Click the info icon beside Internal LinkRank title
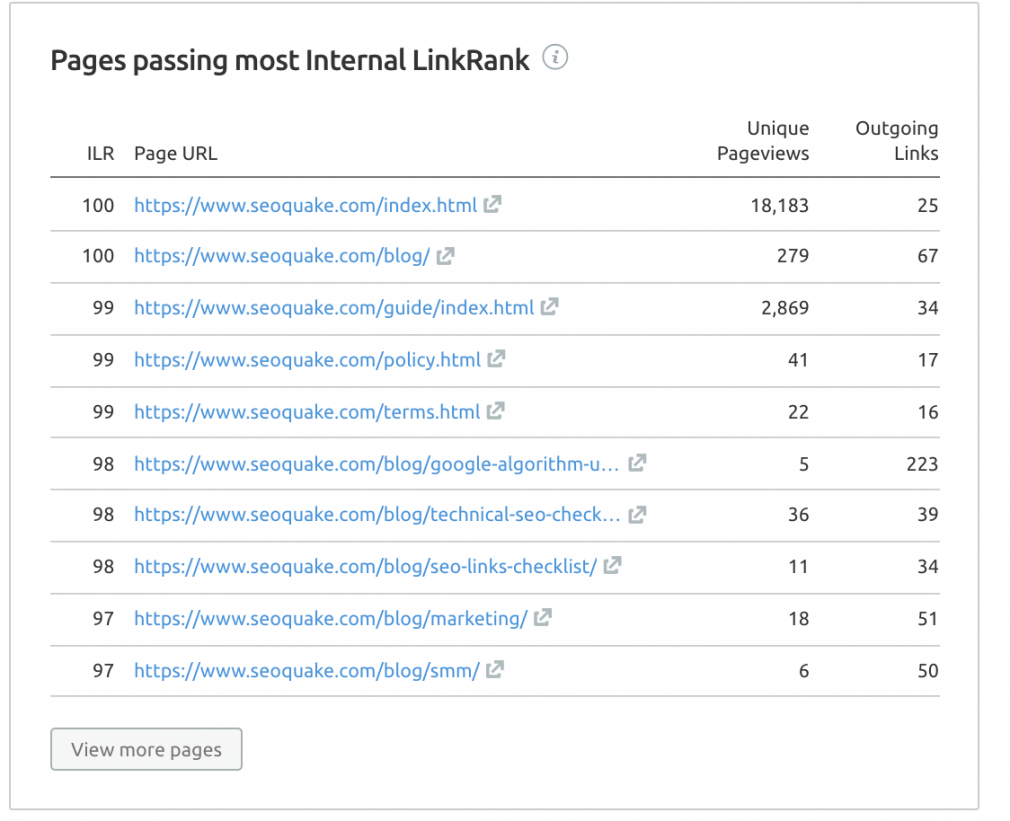The image size is (1010, 821). click(555, 57)
